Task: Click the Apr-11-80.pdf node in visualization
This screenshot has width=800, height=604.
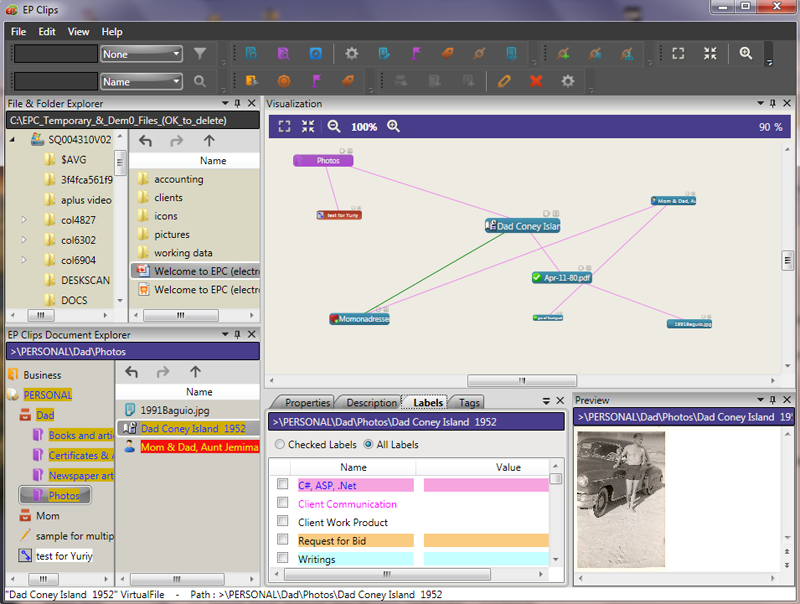Action: (562, 277)
